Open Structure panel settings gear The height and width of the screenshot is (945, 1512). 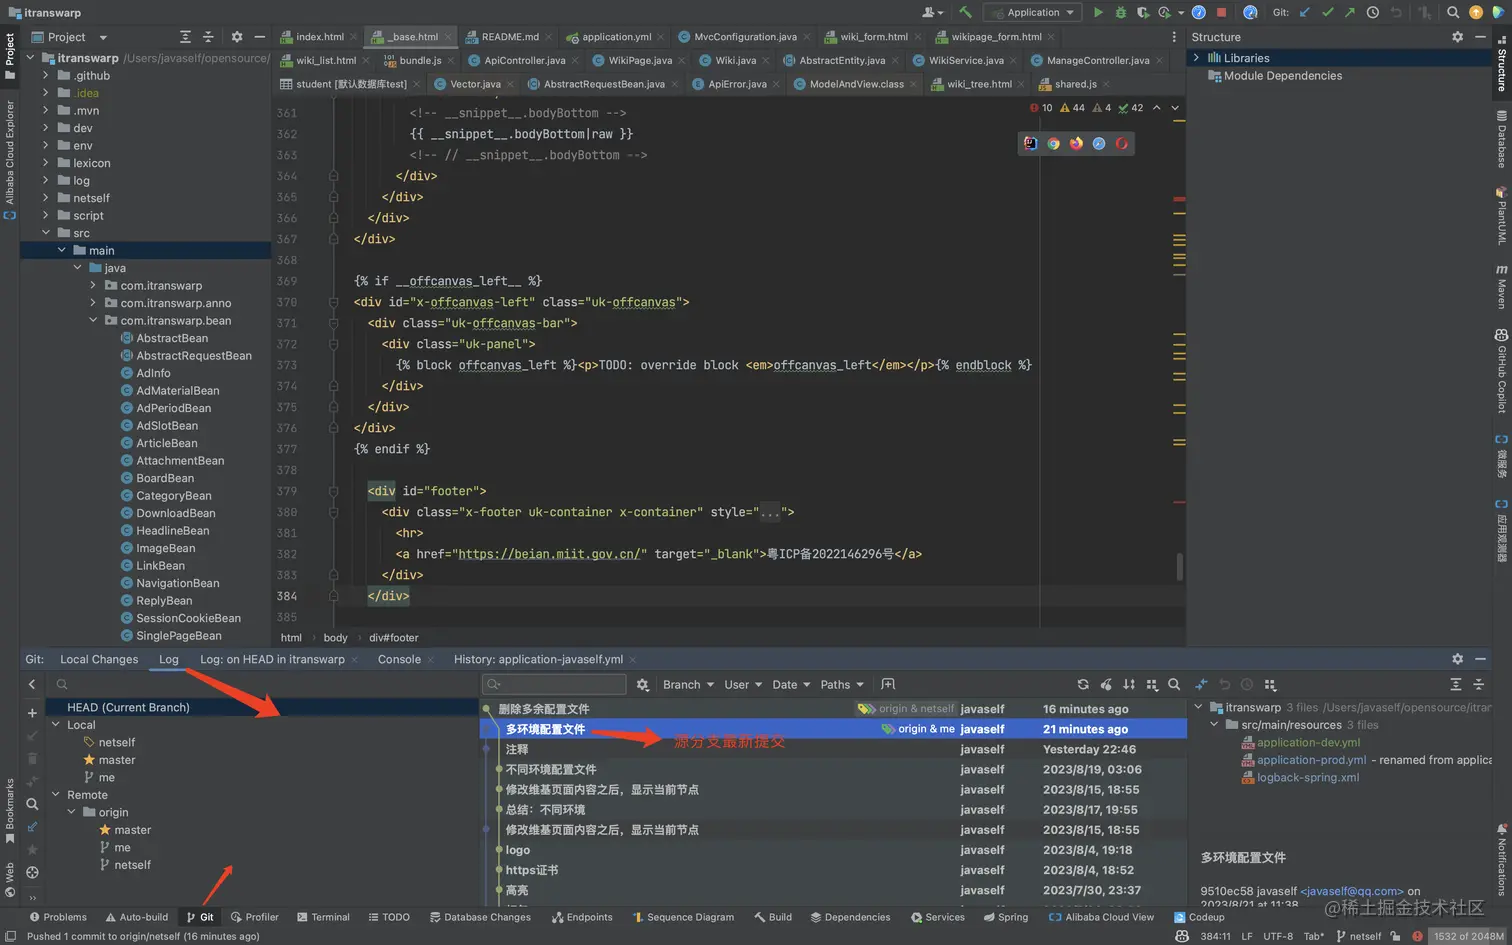point(1457,37)
